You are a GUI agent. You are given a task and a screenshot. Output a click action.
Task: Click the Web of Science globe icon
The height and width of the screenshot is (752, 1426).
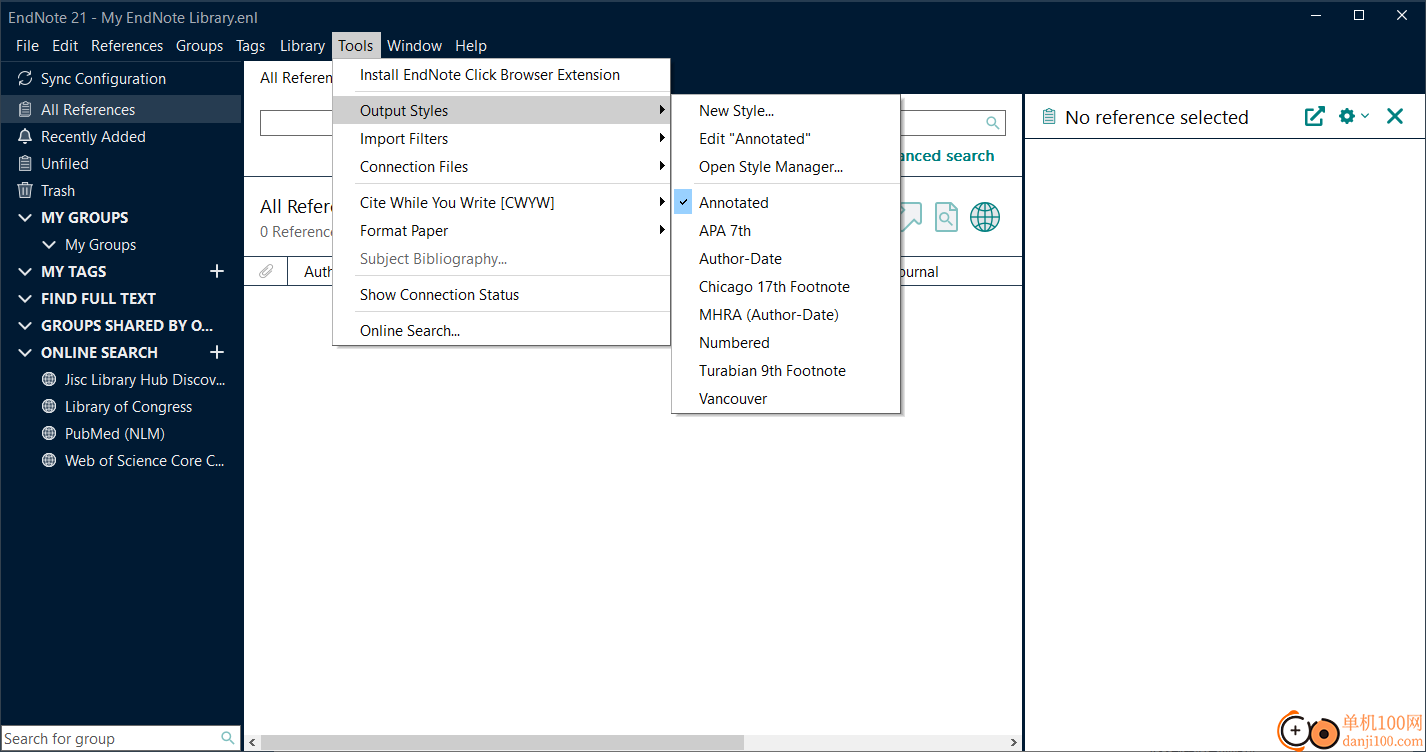click(49, 461)
